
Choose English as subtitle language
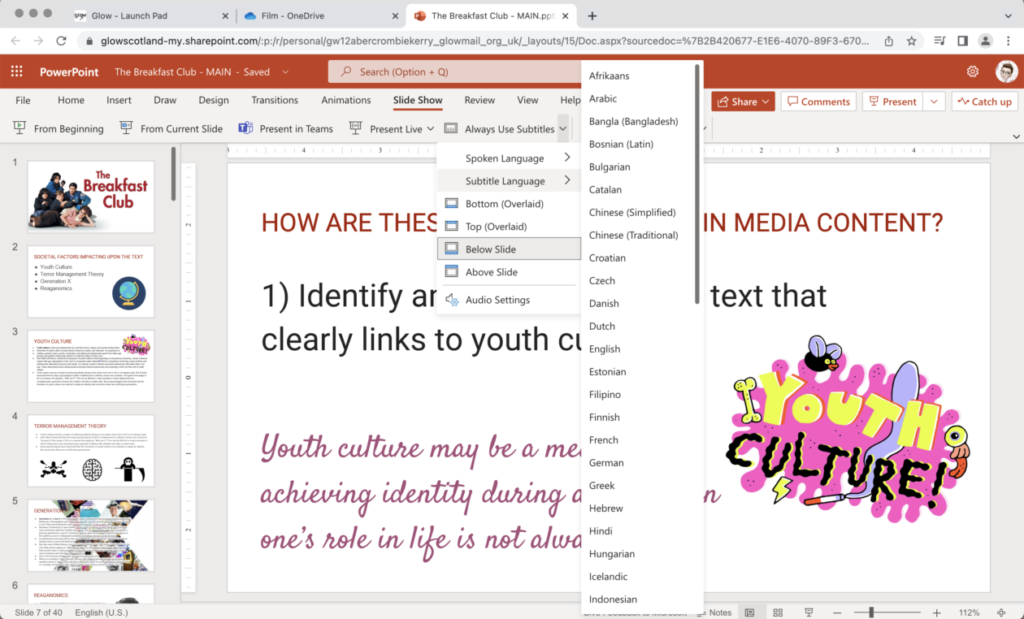click(605, 348)
